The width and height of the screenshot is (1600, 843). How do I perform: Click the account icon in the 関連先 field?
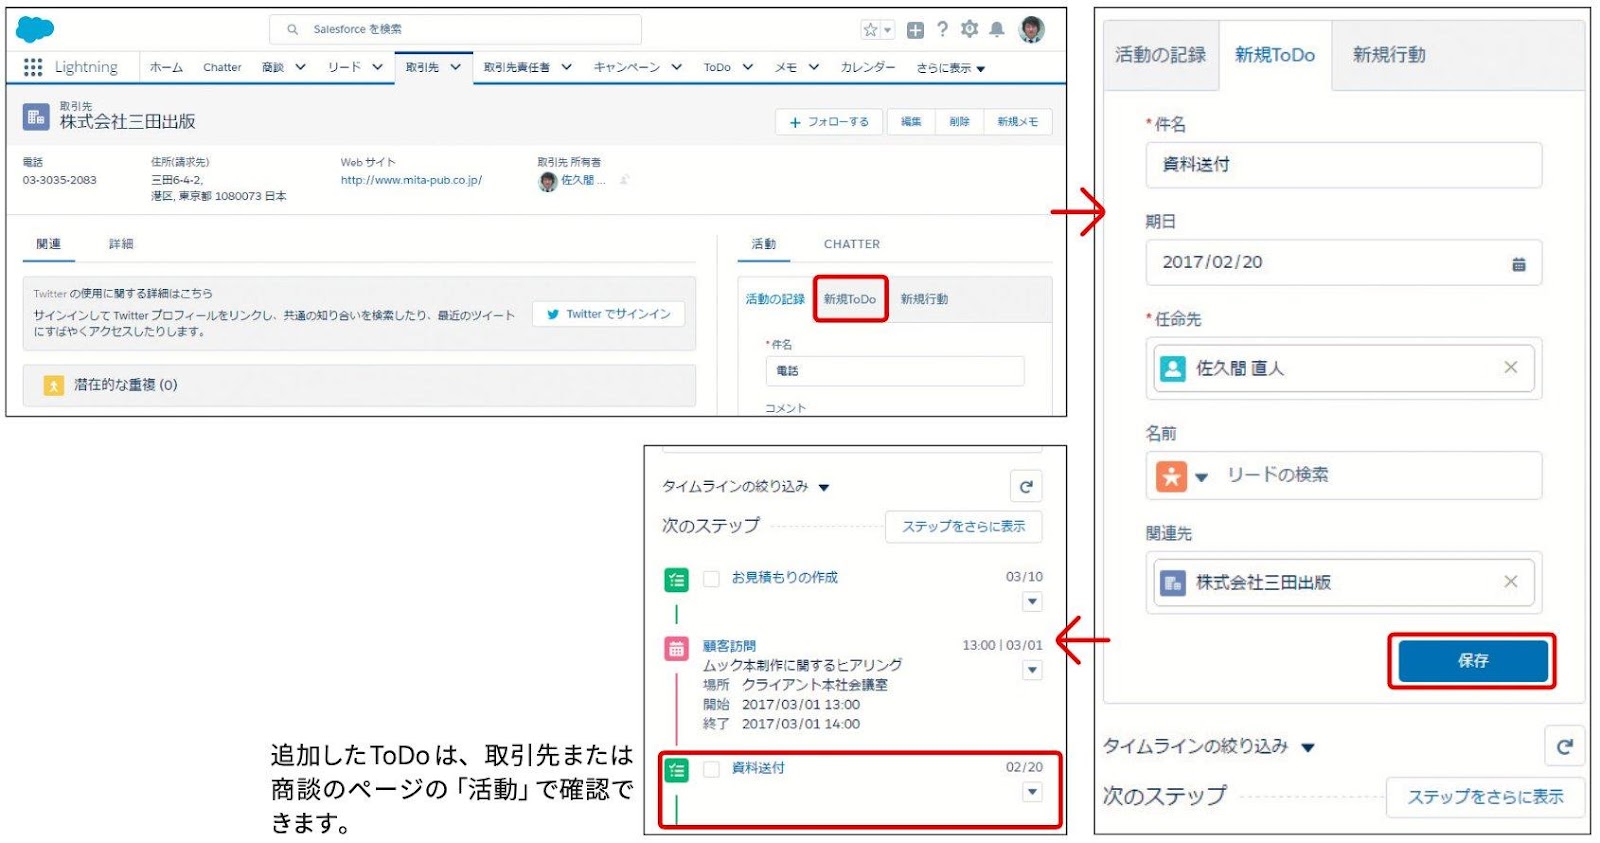tap(1172, 582)
